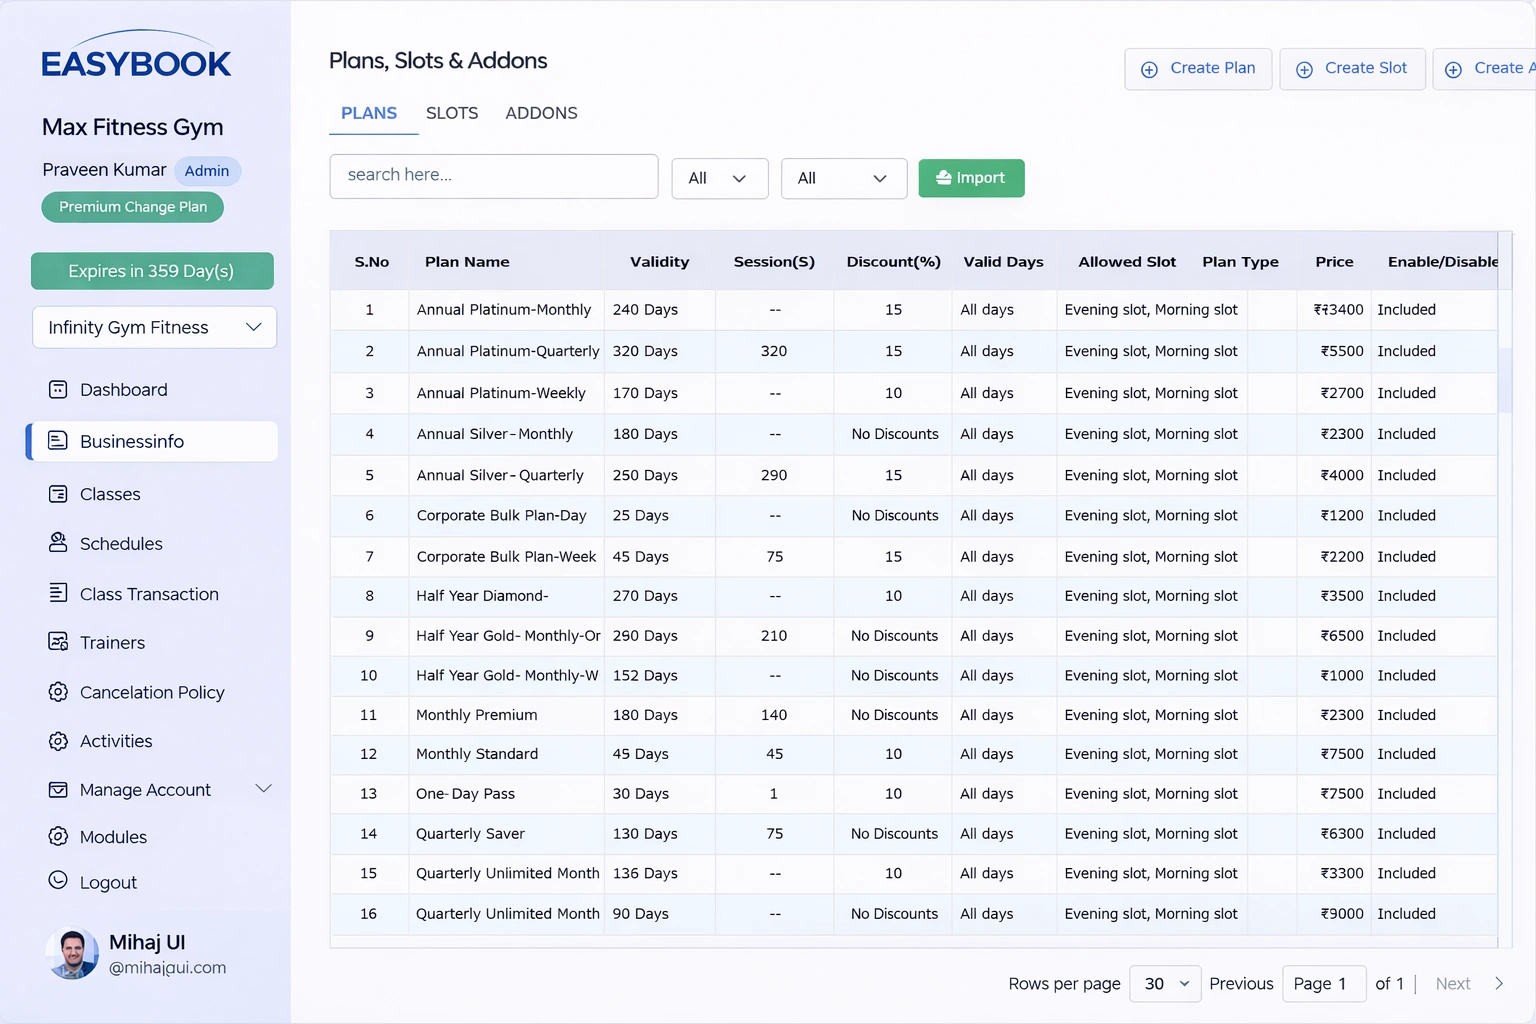Open the Dashboard sidebar icon
This screenshot has height=1024, width=1536.
pos(59,389)
